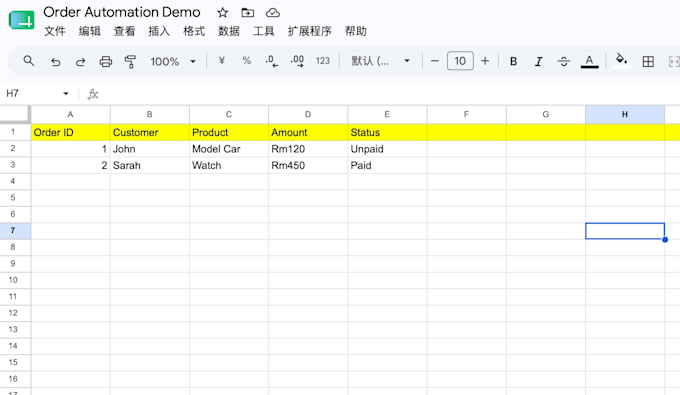
Task: Open the 编辑 menu
Action: pyautogui.click(x=90, y=31)
